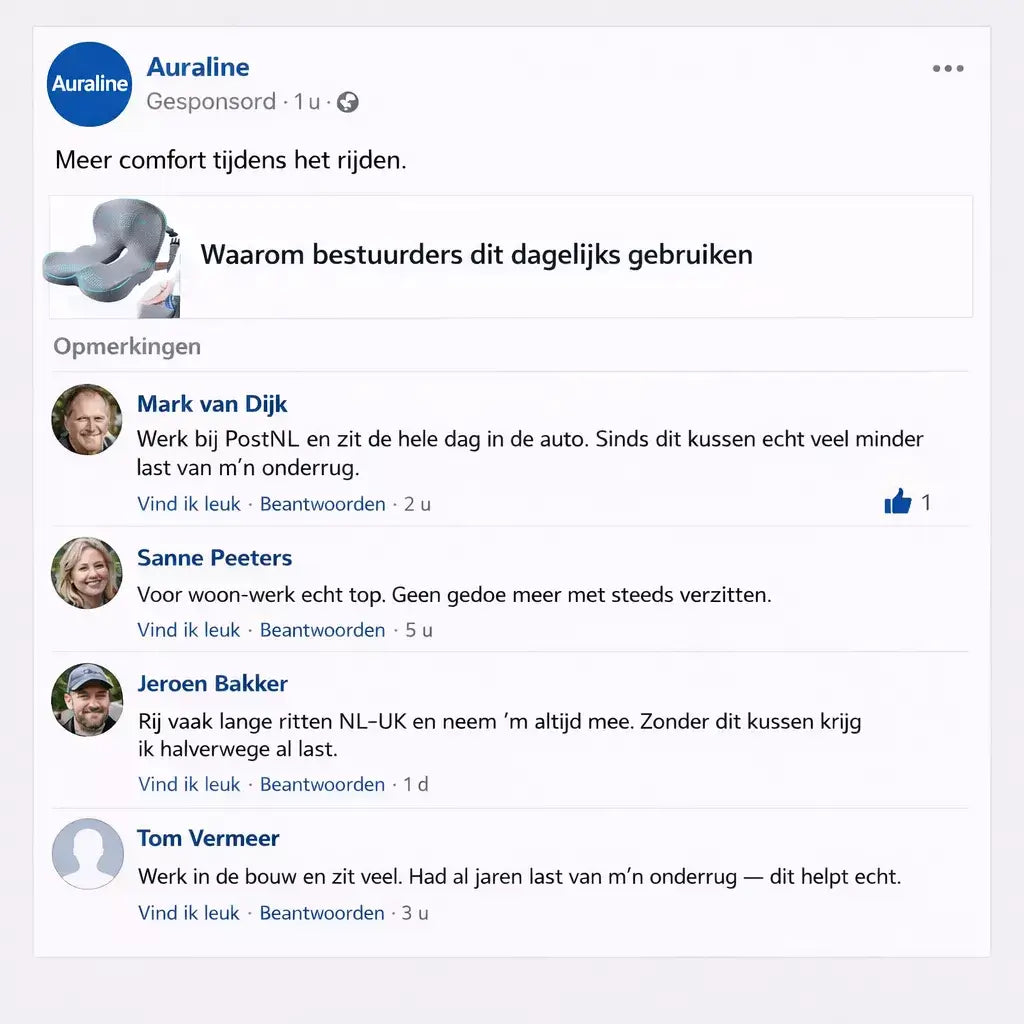Viewport: 1024px width, 1024px height.
Task: Like Sanne Peeters' comment
Action: point(189,630)
